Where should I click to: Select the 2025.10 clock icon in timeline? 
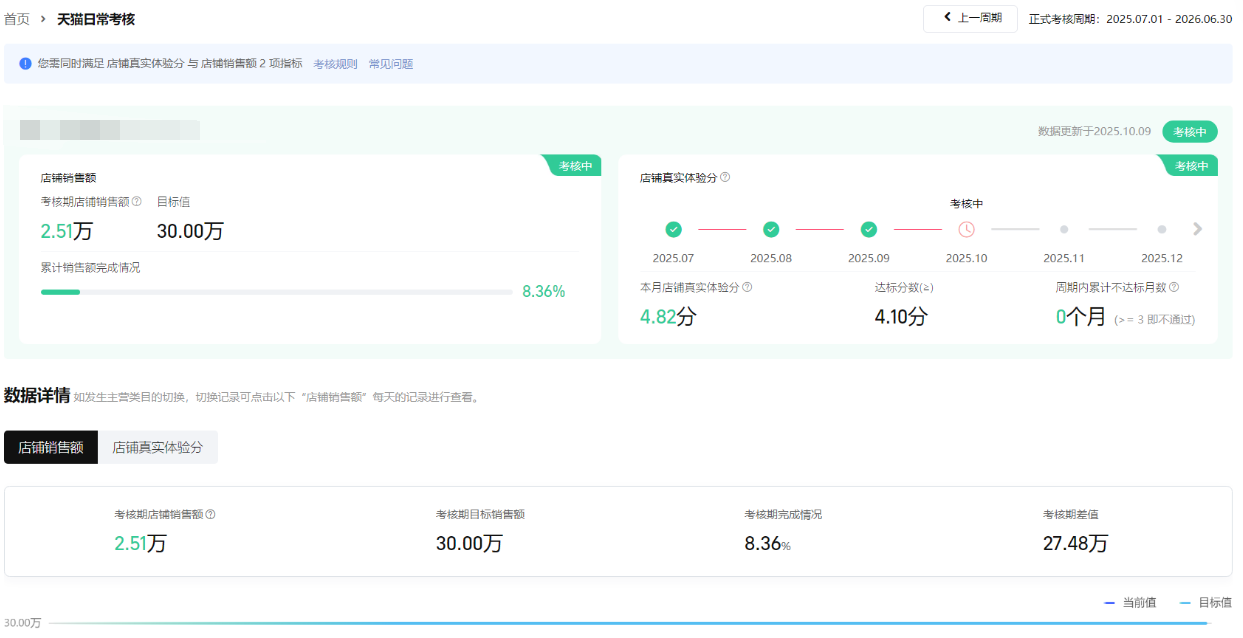[966, 229]
